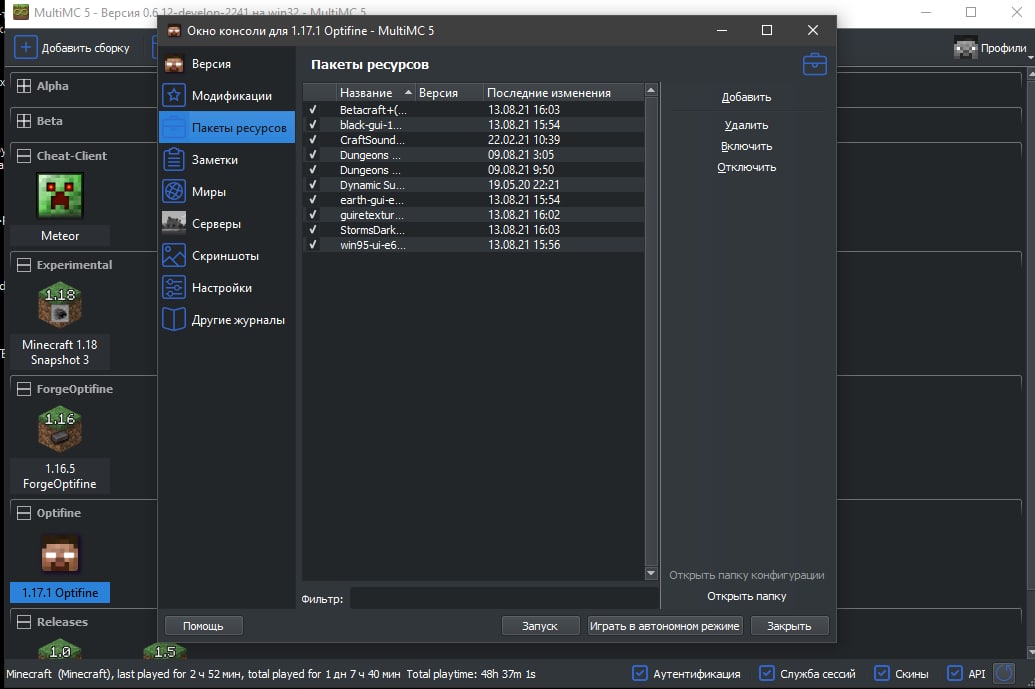Select Dungeons row dated 09.08.21 9:50
The height and width of the screenshot is (689, 1035).
[x=473, y=170]
